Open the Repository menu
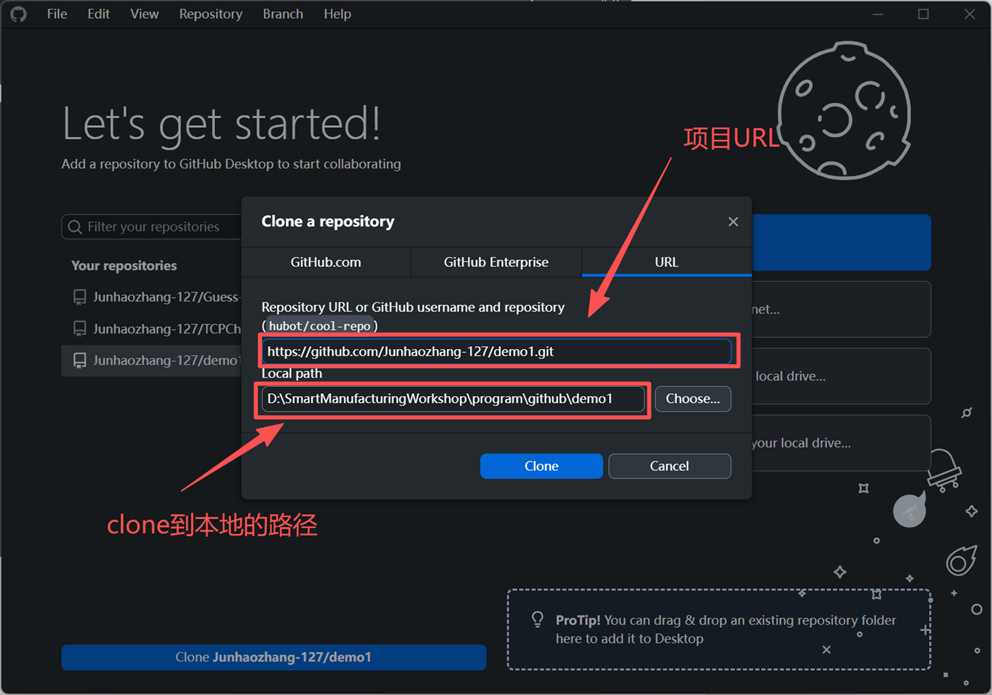The width and height of the screenshot is (992, 695). tap(211, 14)
